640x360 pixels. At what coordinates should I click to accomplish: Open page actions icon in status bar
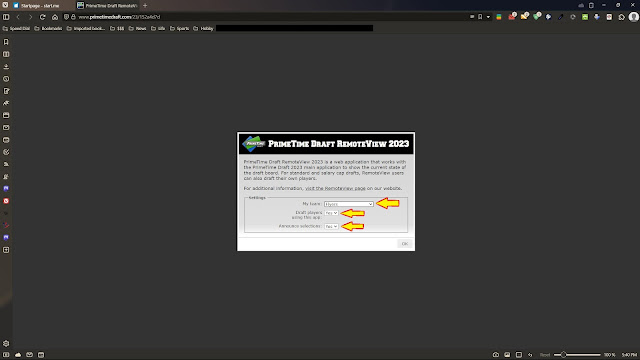[x=530, y=355]
